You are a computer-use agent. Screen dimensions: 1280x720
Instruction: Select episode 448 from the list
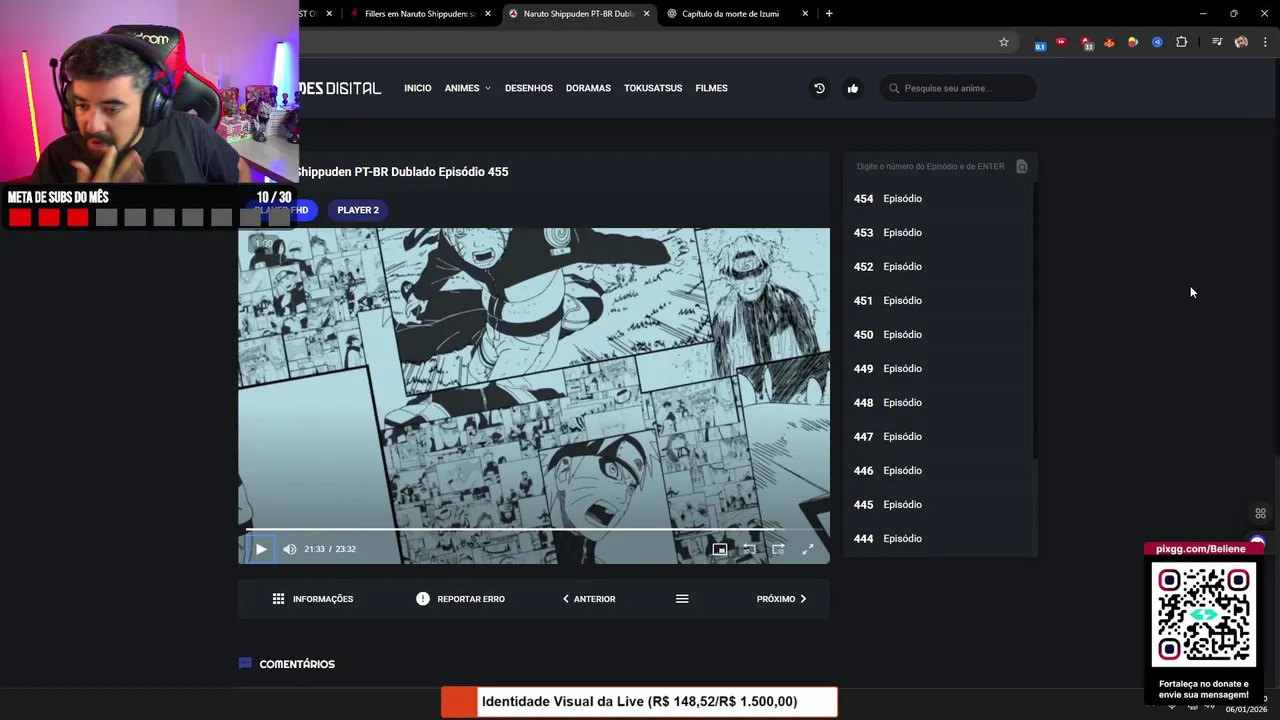pyautogui.click(x=938, y=403)
